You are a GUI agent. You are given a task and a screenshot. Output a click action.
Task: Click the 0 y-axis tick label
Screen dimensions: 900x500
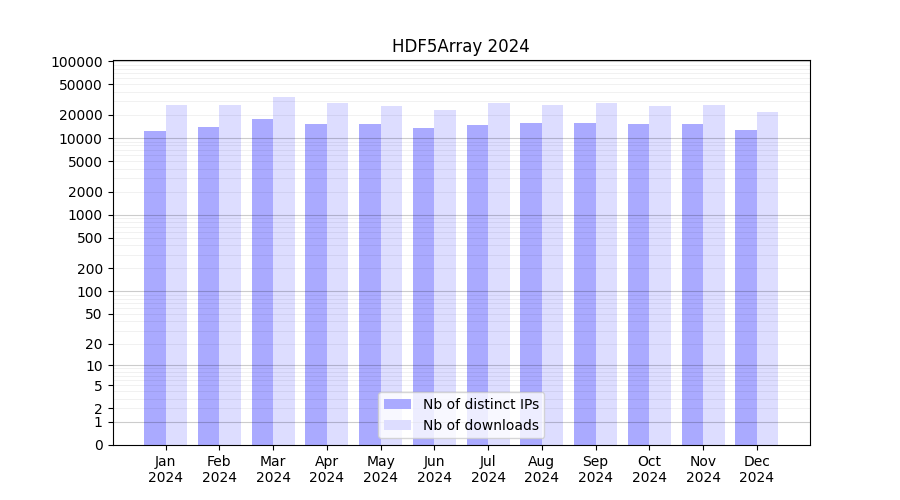tap(98, 445)
